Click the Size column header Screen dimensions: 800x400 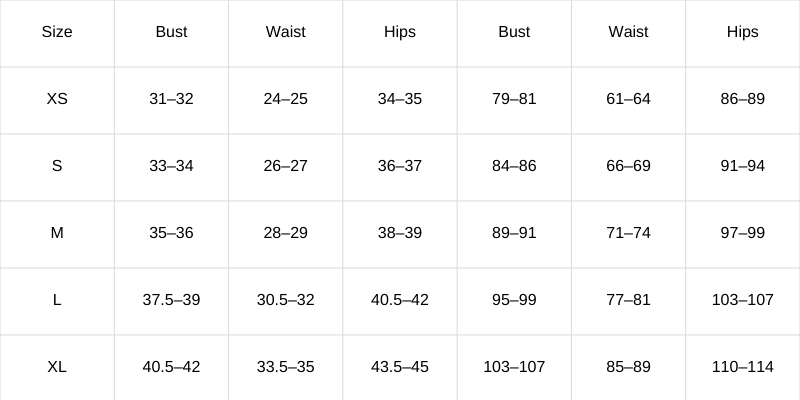[57, 32]
